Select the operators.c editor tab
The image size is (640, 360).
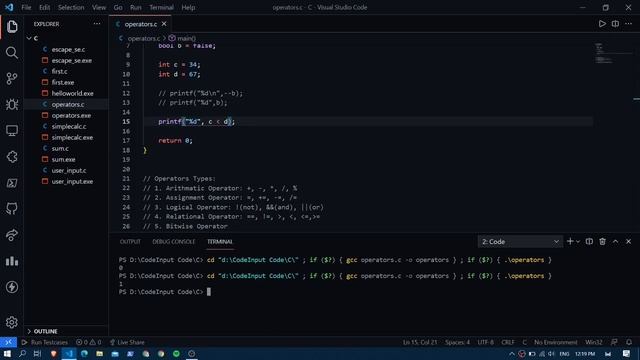pos(140,24)
